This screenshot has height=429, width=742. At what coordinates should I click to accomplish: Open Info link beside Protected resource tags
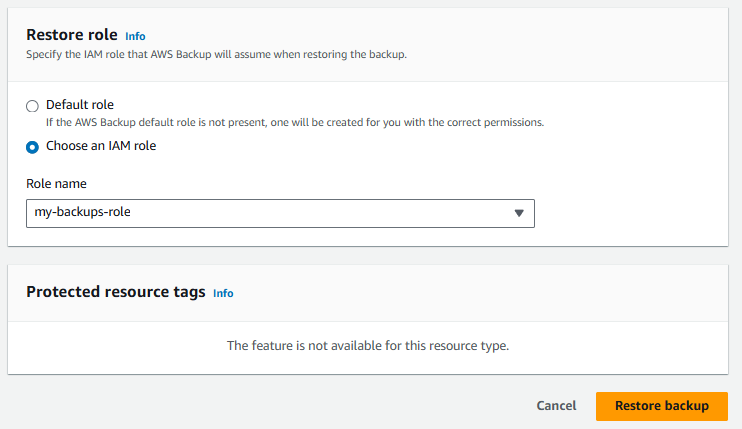[x=223, y=293]
